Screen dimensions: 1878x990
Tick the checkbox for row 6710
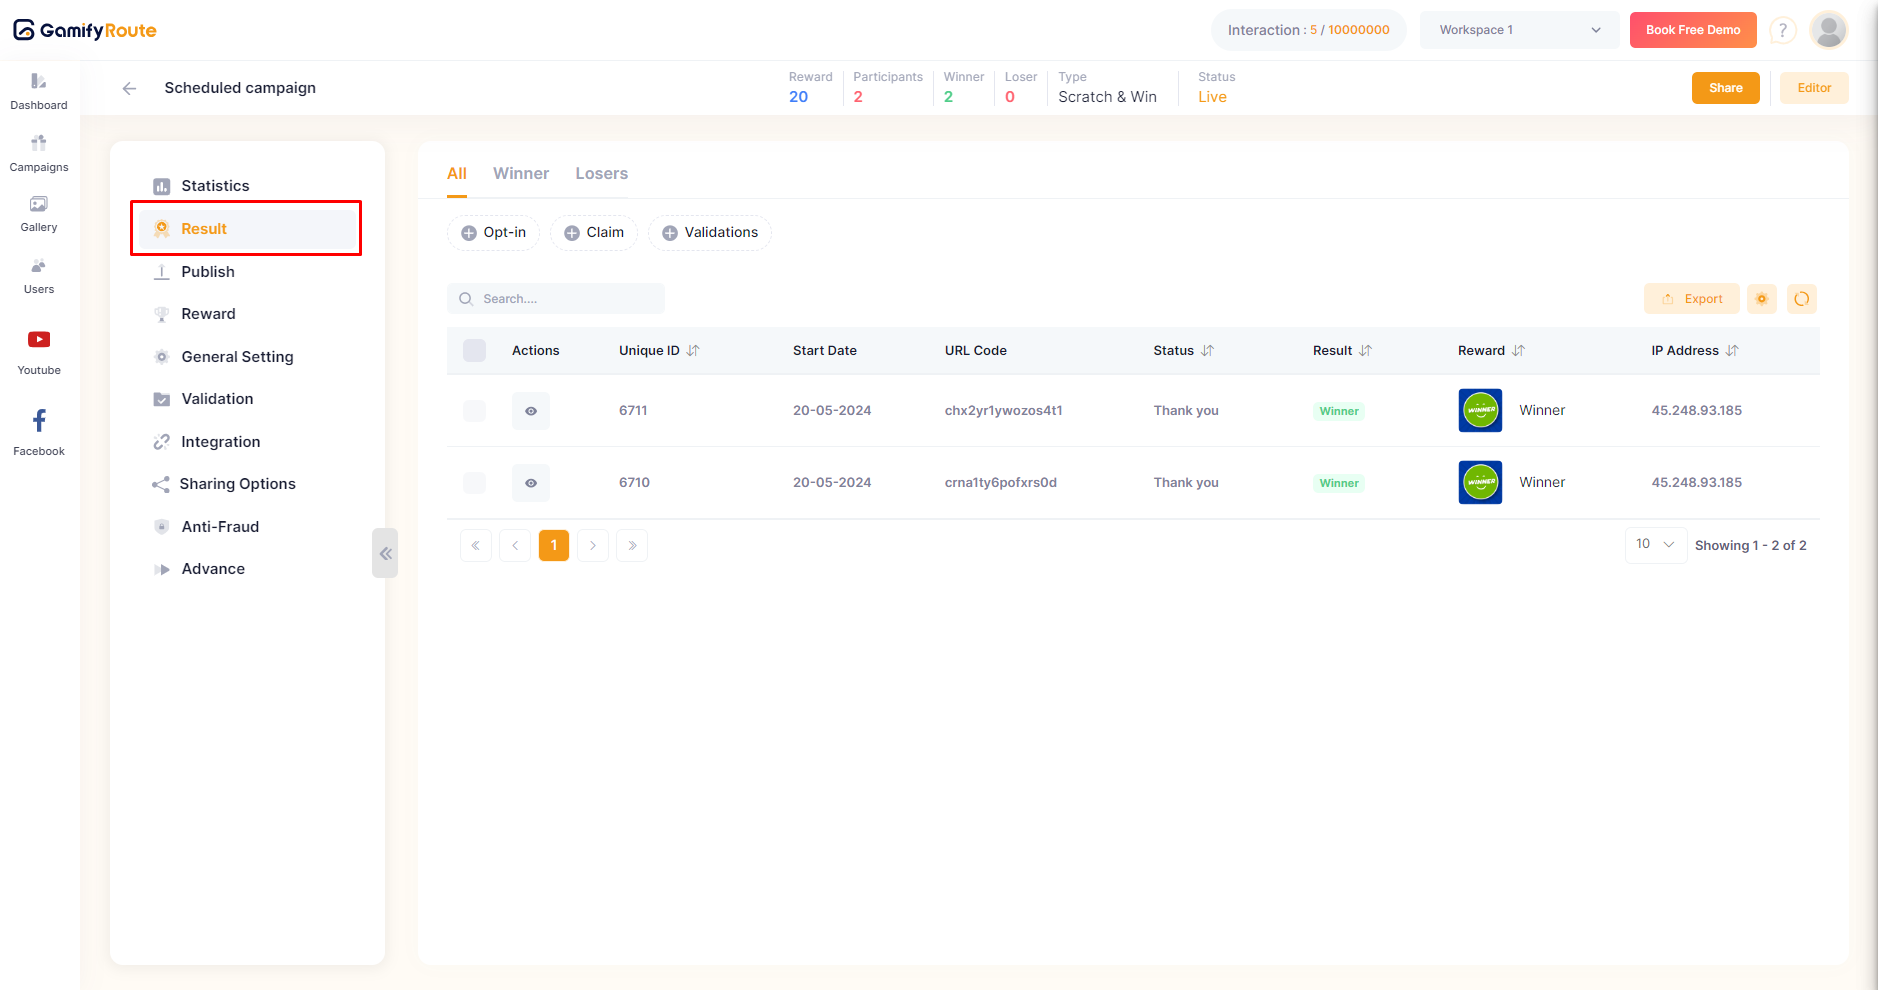[x=474, y=483]
